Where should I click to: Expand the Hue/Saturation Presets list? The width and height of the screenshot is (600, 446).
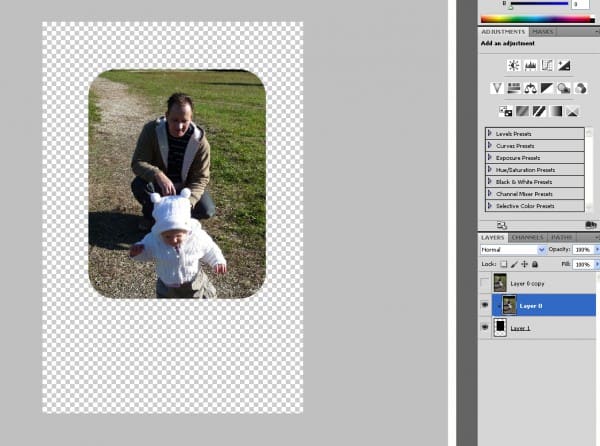point(490,169)
